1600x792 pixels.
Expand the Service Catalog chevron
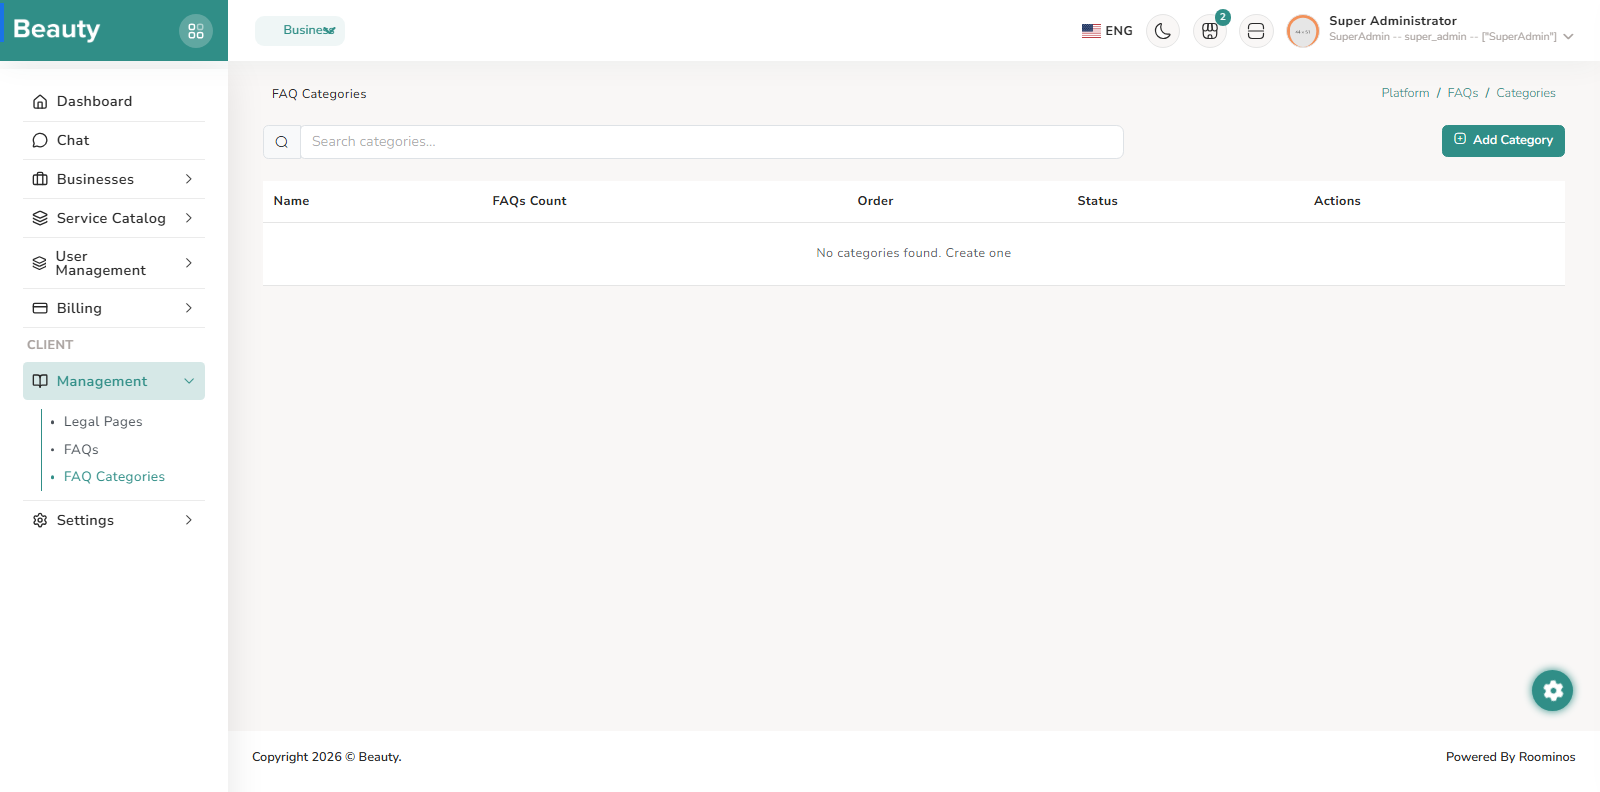pyautogui.click(x=189, y=218)
